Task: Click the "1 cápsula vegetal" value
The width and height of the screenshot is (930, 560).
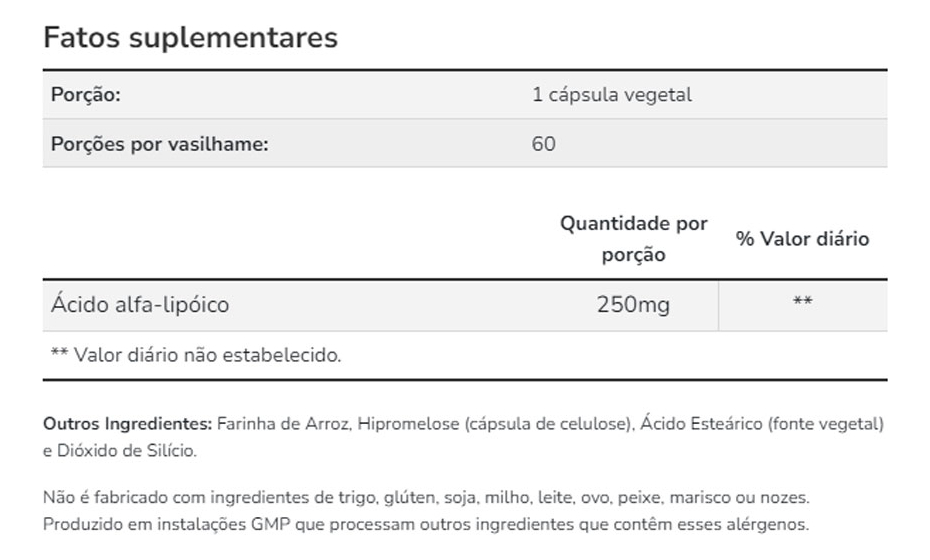Action: tap(612, 95)
